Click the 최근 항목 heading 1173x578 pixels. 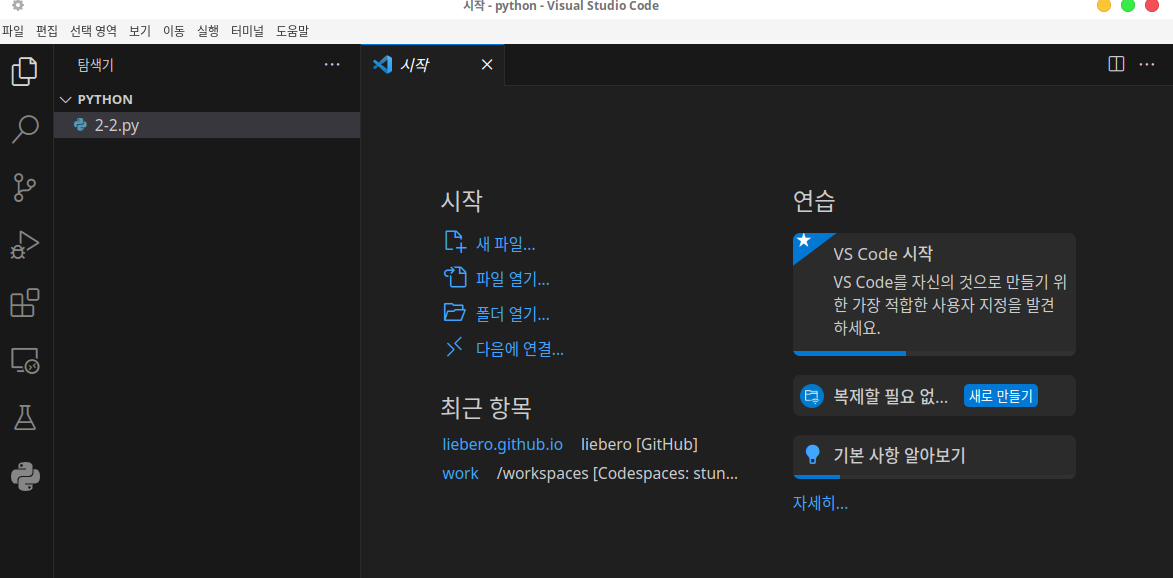click(486, 408)
